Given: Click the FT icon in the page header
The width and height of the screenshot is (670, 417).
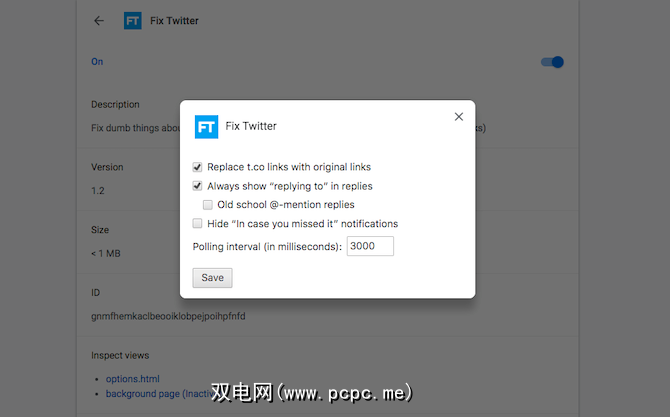Looking at the screenshot, I should coord(132,21).
